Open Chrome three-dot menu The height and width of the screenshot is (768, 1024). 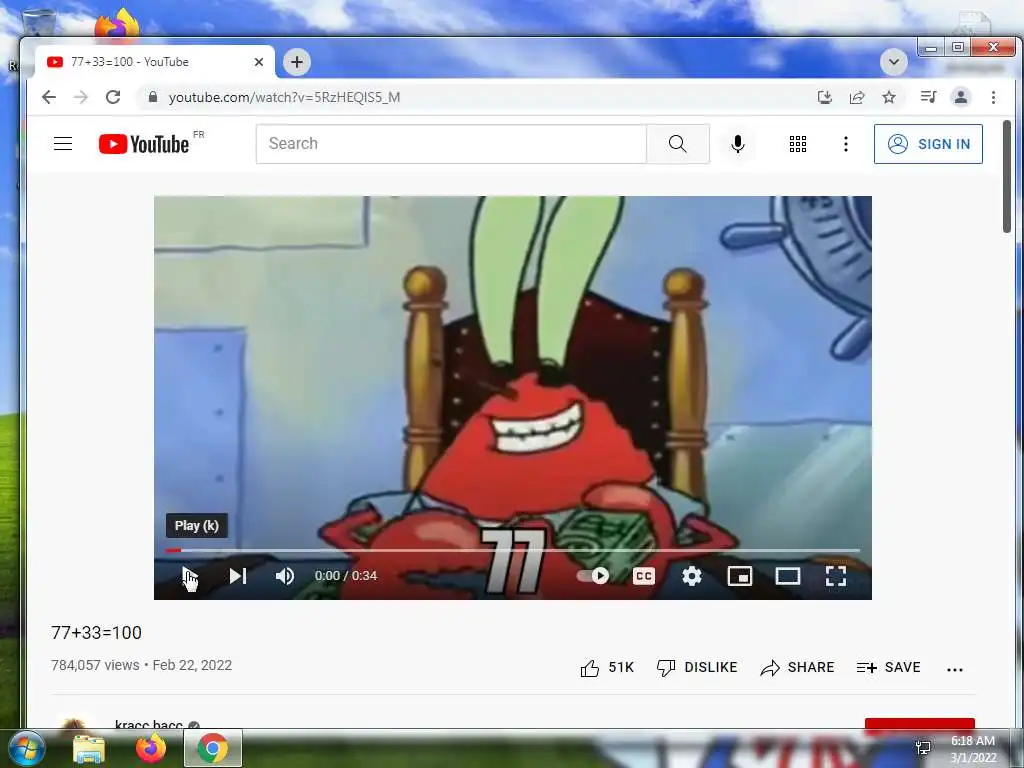pyautogui.click(x=993, y=97)
